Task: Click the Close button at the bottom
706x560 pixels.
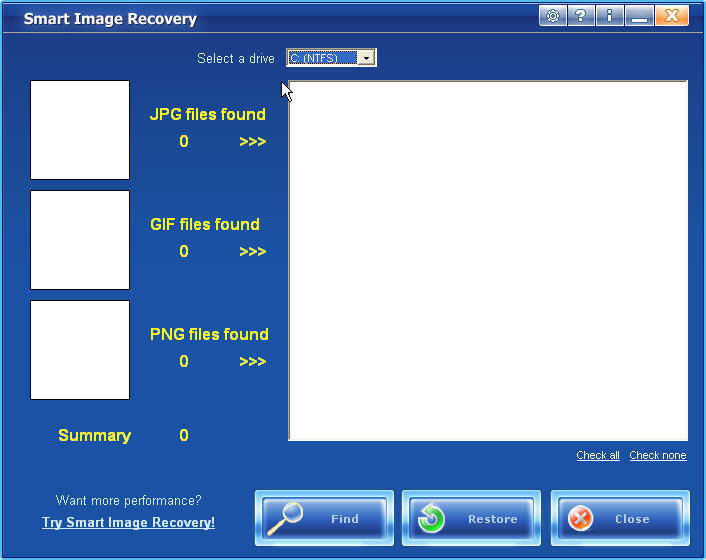Action: click(620, 518)
